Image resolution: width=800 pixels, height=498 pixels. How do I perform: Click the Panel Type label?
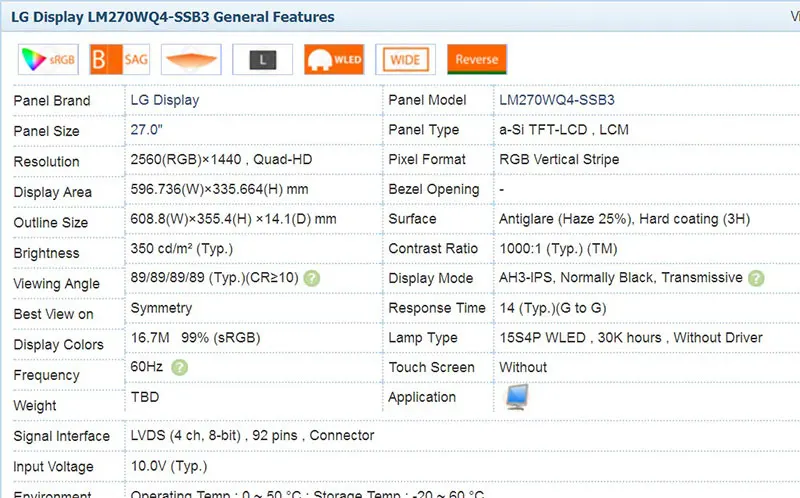pyautogui.click(x=423, y=130)
